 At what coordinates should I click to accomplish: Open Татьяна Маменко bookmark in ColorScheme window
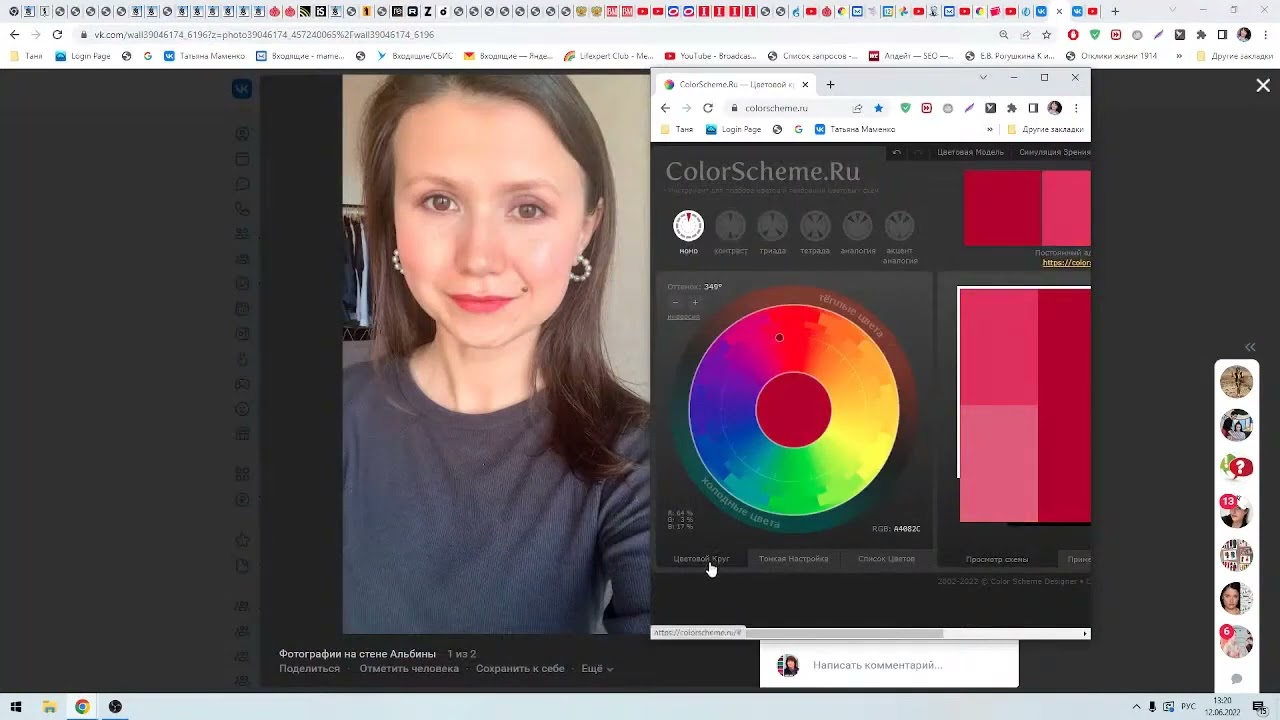pos(855,129)
